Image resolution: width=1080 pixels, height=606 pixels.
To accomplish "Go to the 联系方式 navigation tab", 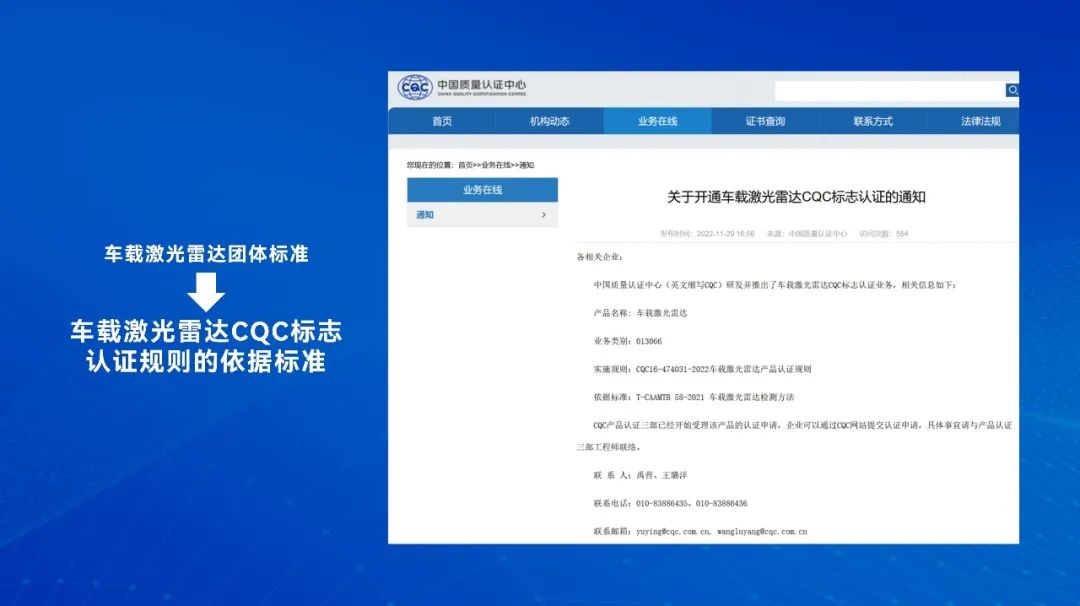I will (873, 121).
